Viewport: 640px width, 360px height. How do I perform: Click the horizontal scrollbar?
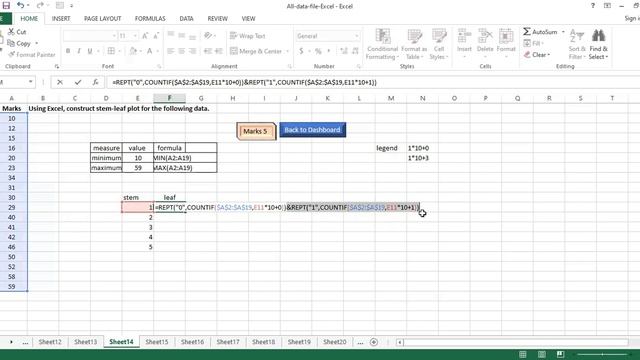(516, 342)
